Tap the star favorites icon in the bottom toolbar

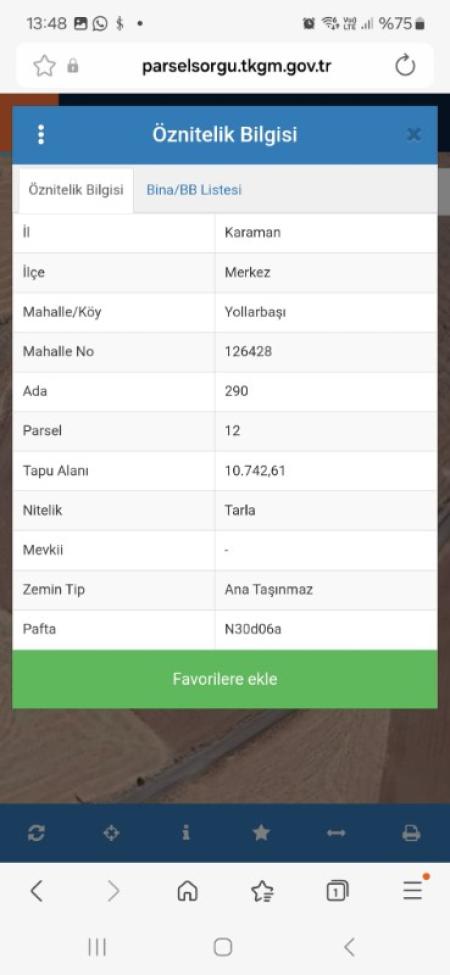(x=261, y=833)
